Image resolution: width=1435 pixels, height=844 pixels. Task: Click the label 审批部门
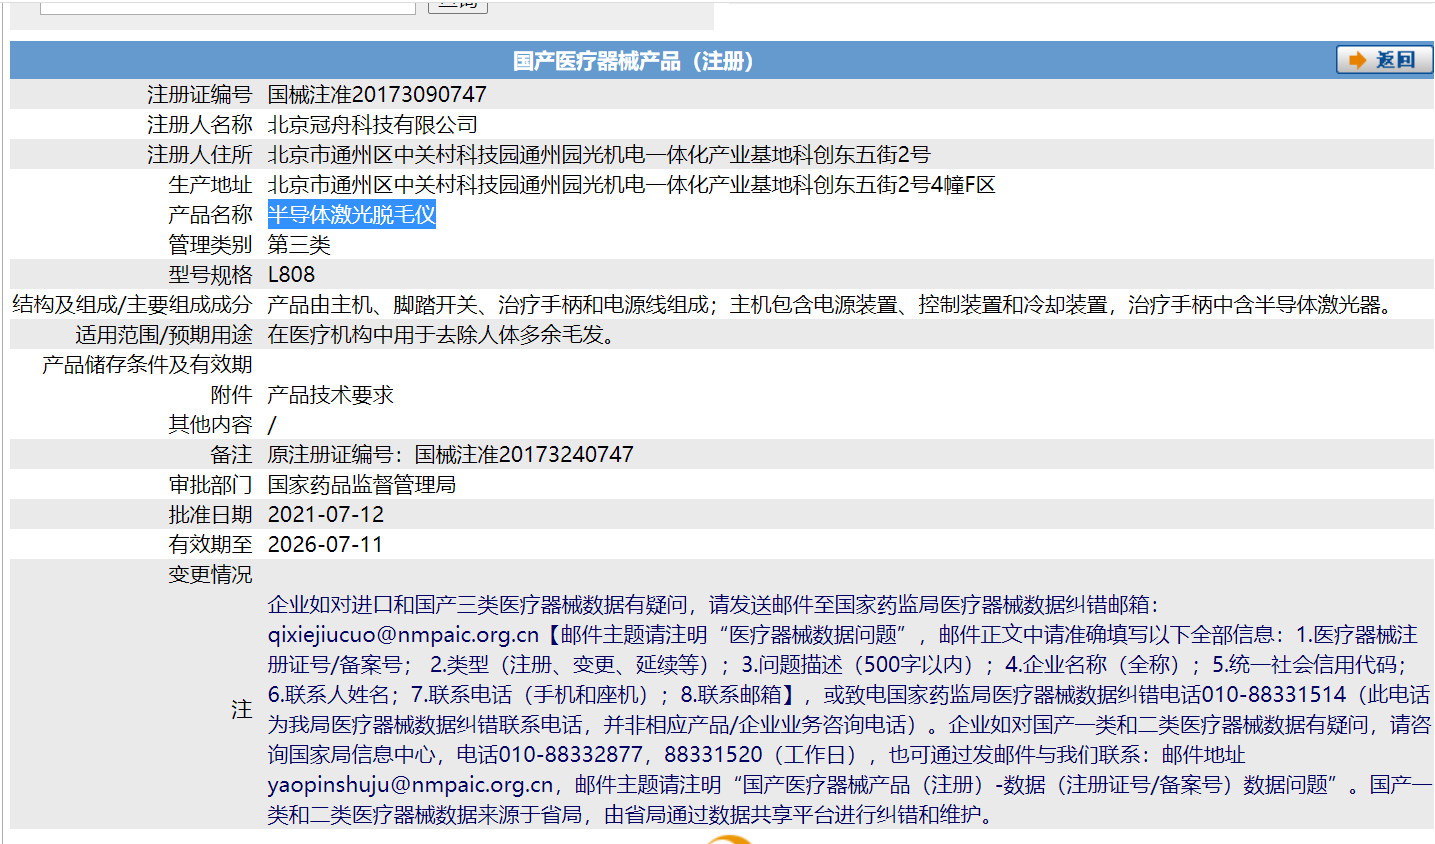tap(210, 484)
